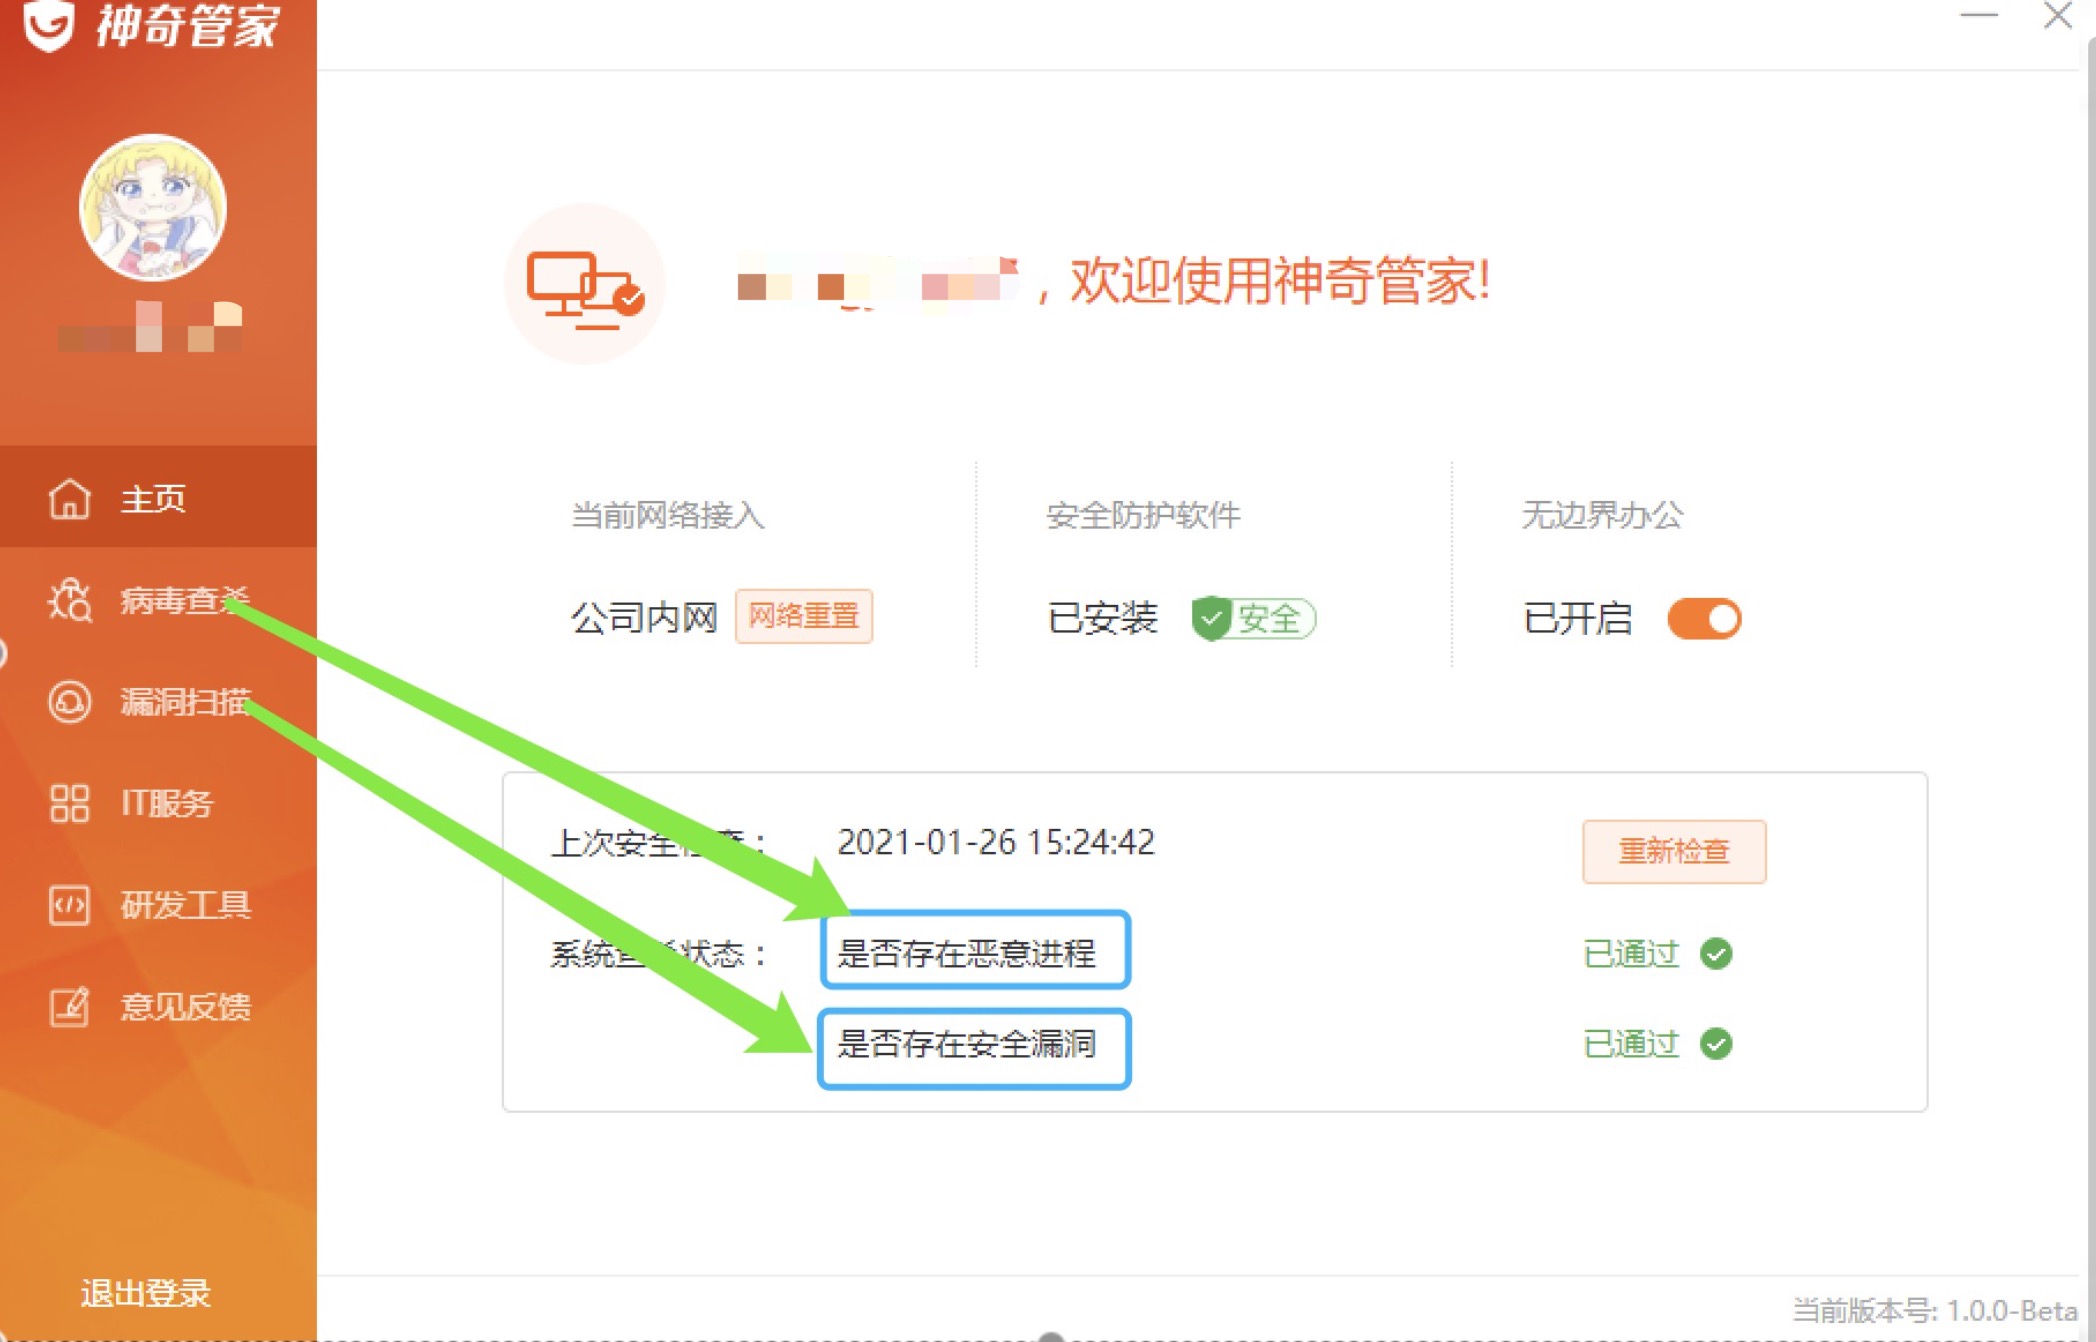Click the 研发工具 code icon
Screen dimensions: 2096x1342
click(69, 905)
